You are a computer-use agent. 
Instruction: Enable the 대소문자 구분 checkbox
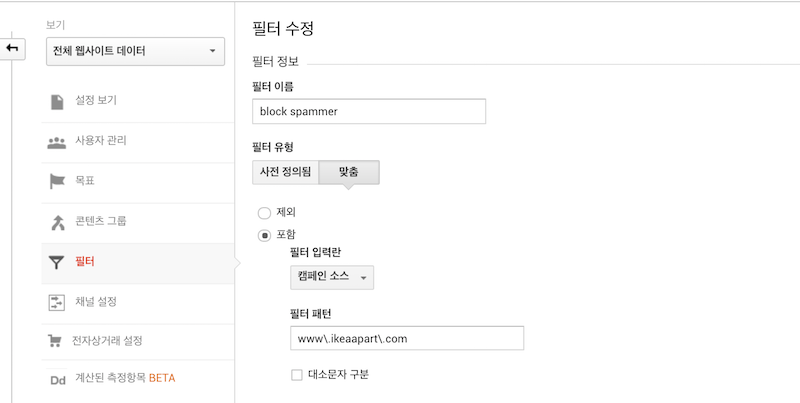296,375
